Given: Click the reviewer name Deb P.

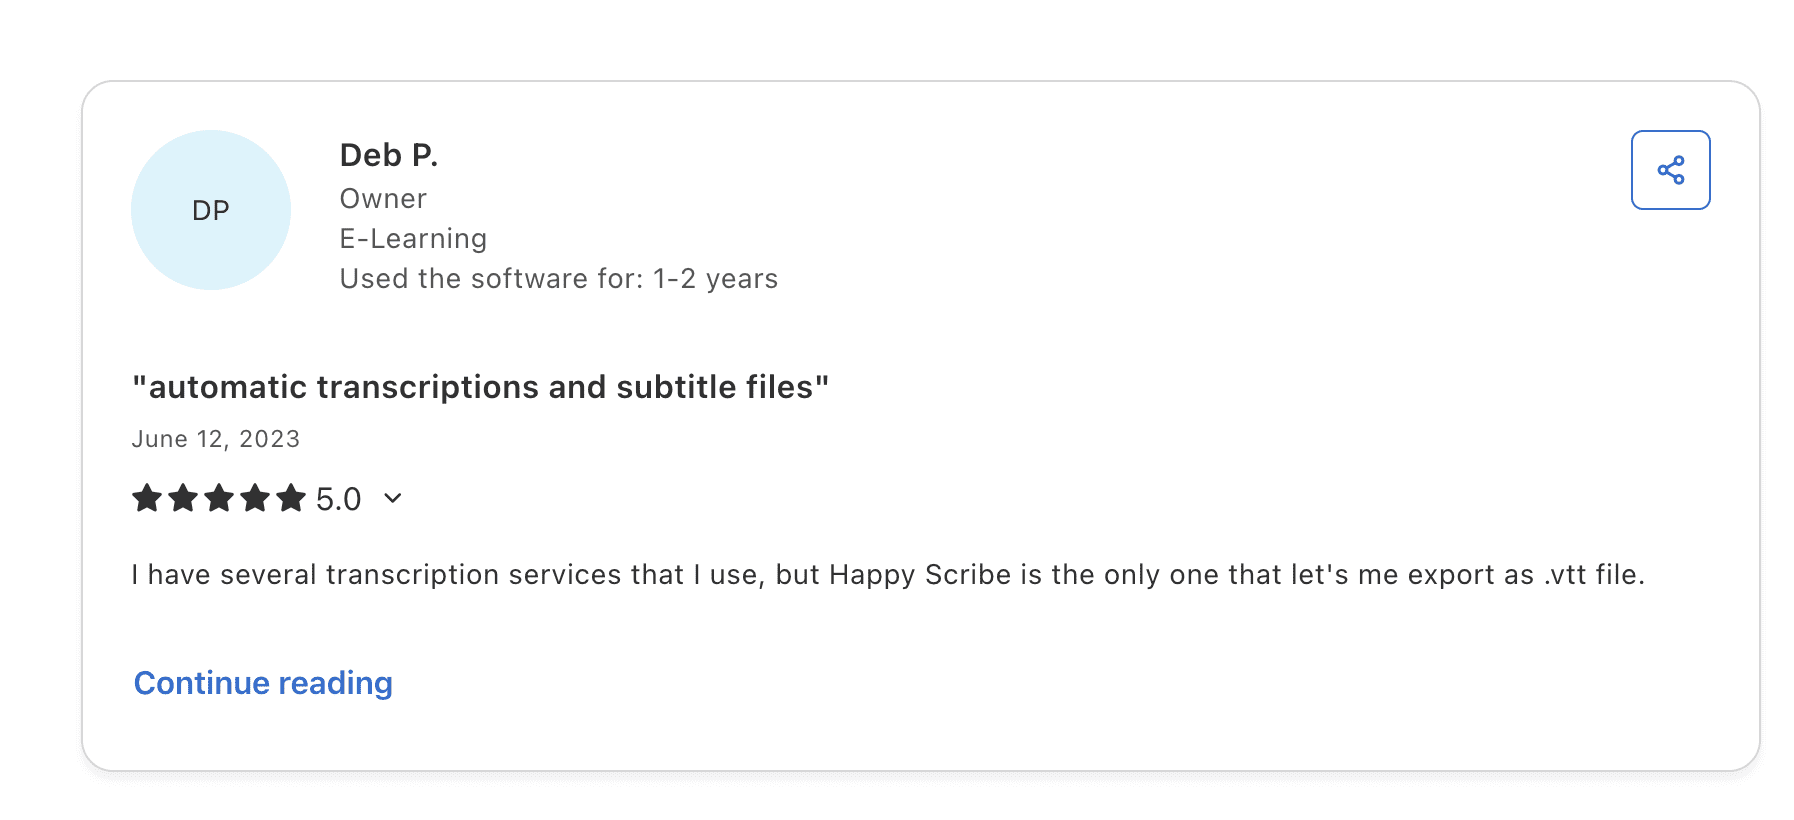Looking at the screenshot, I should pyautogui.click(x=389, y=155).
